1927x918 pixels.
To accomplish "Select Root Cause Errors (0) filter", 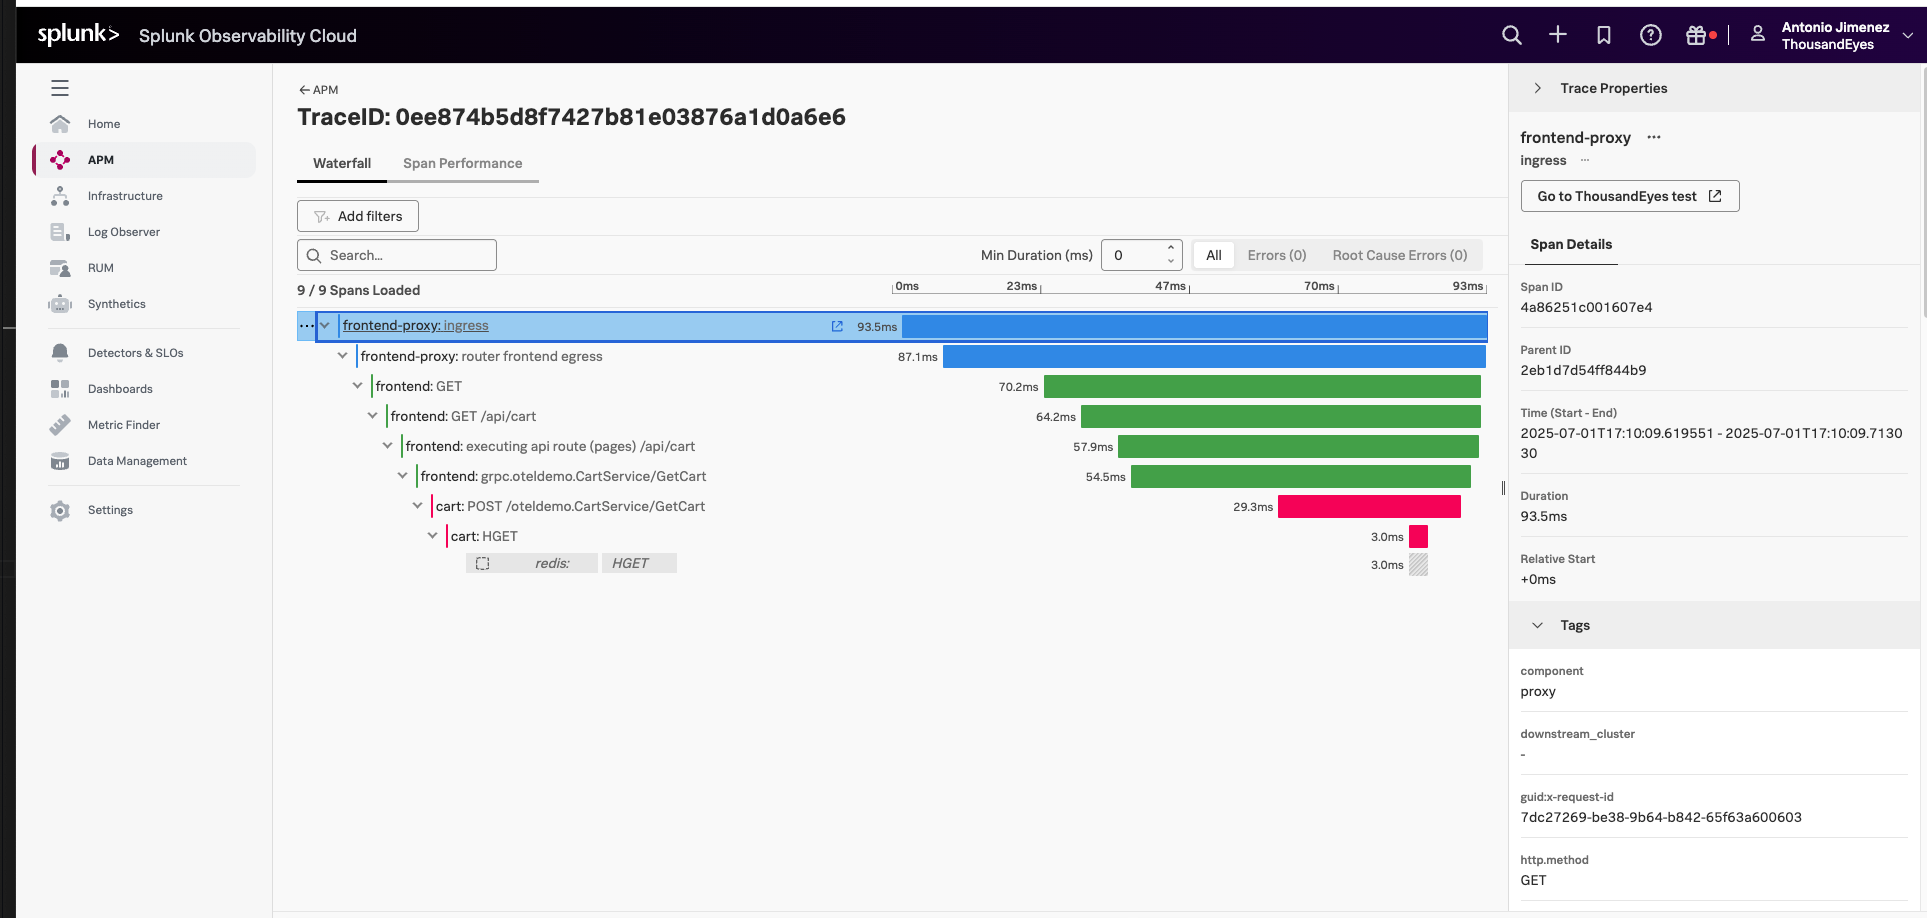I will (1400, 255).
